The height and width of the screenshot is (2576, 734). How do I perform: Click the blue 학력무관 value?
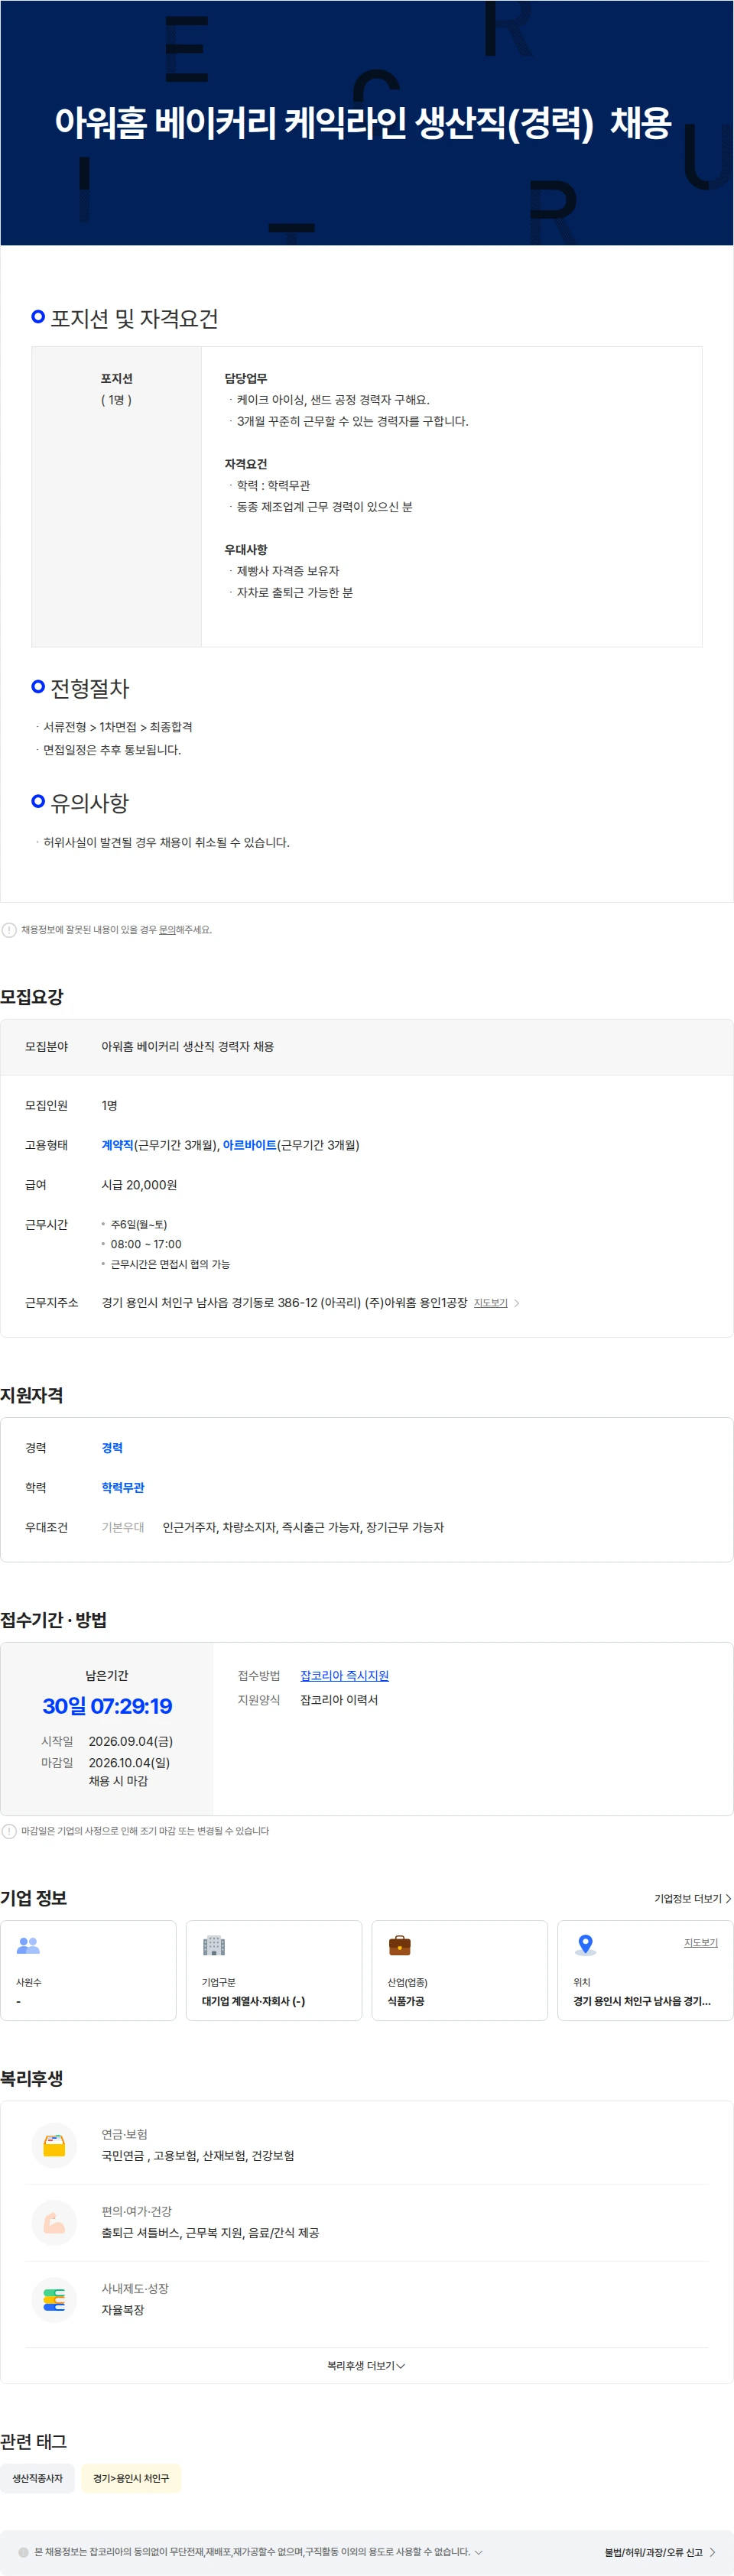tap(123, 1488)
